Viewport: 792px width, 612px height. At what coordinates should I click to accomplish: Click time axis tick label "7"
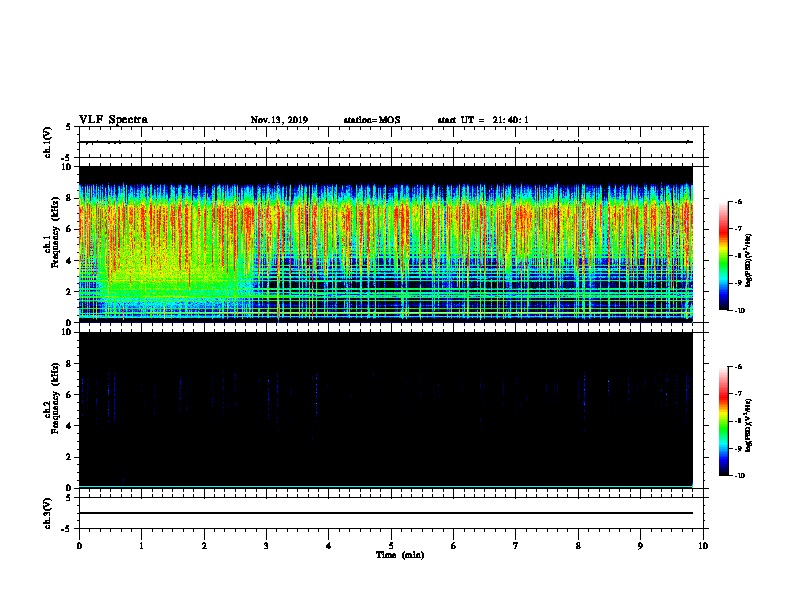pos(516,546)
